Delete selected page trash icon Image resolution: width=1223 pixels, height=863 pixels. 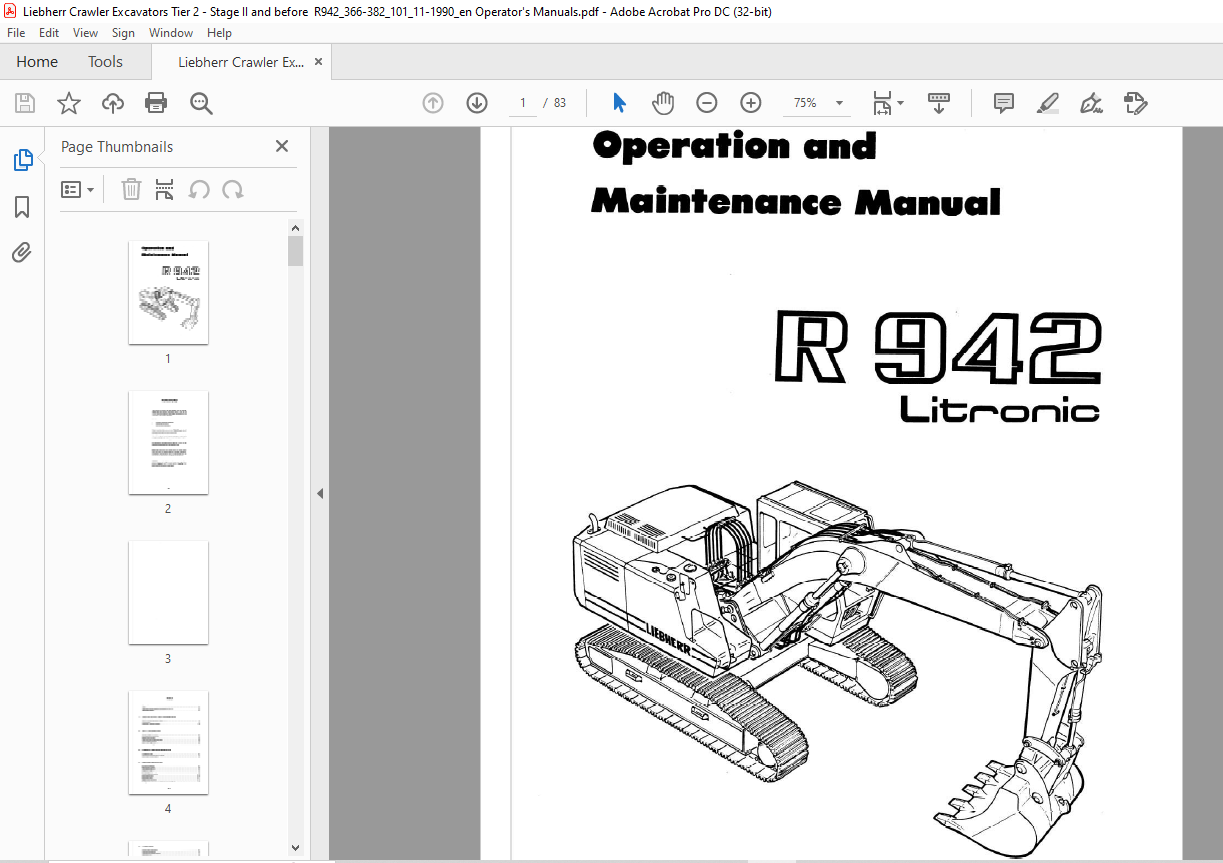coord(131,189)
